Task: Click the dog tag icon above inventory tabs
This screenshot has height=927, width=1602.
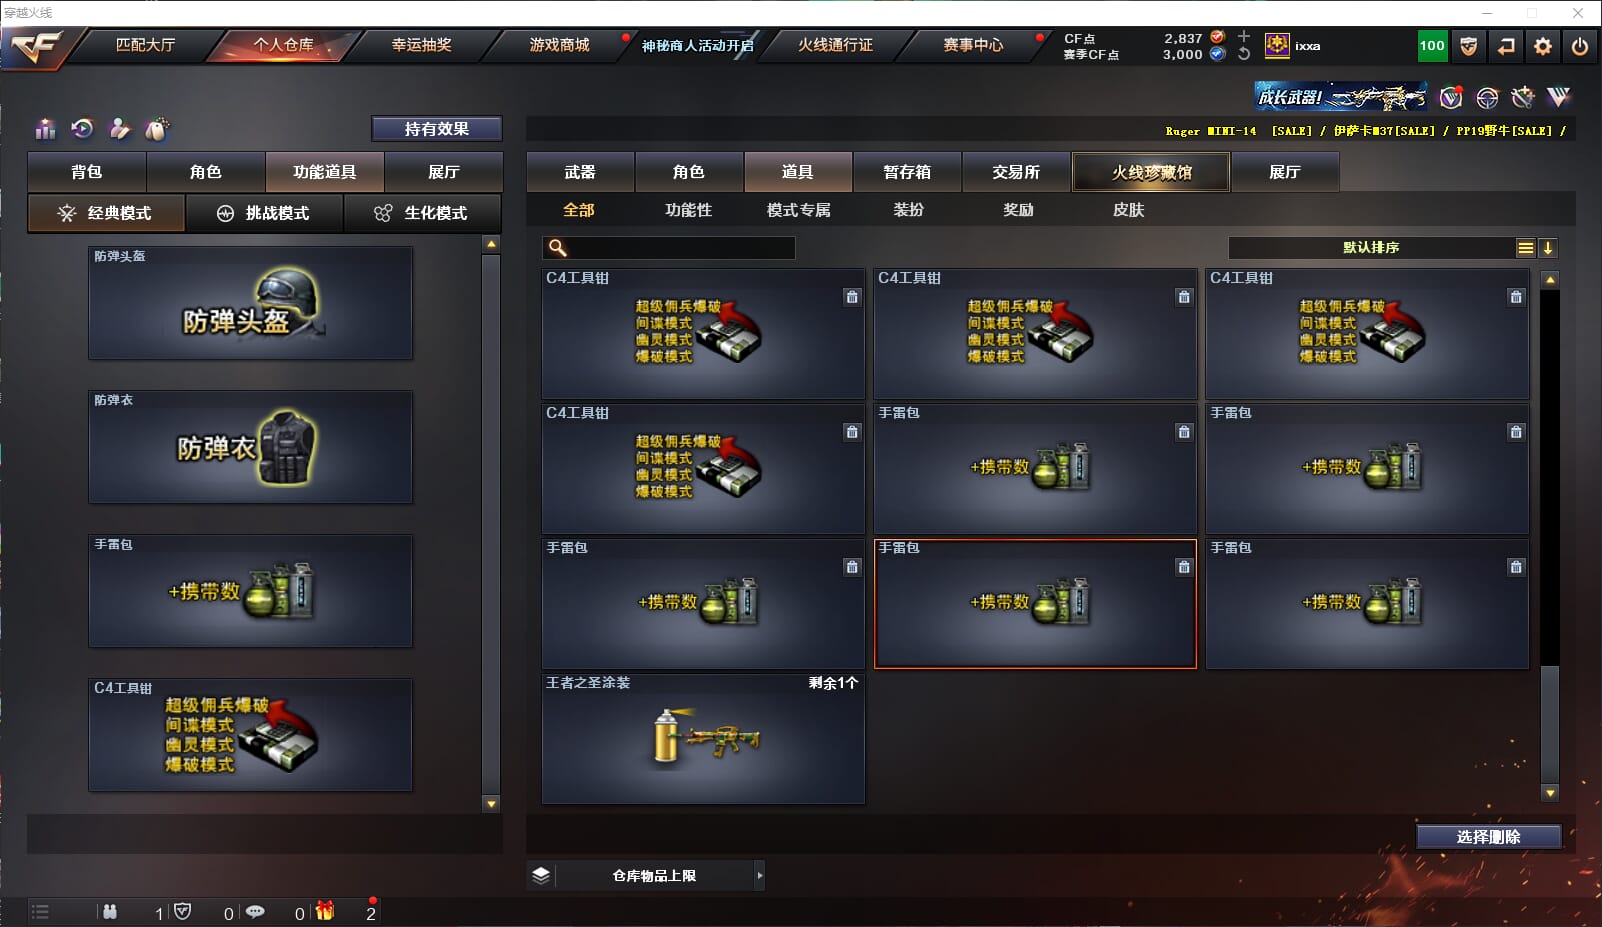Action: (156, 128)
